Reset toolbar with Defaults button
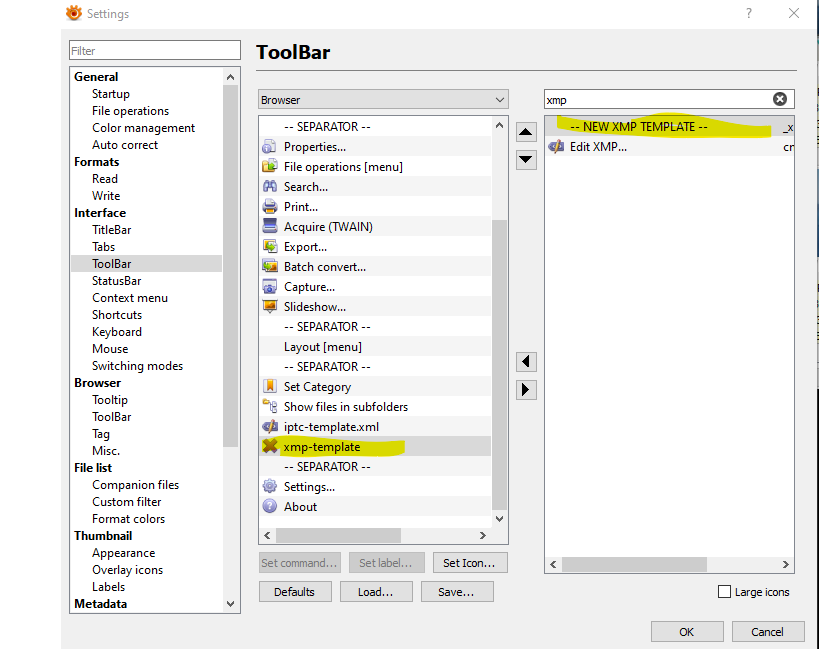Viewport: 819px width, 649px height. tap(295, 592)
